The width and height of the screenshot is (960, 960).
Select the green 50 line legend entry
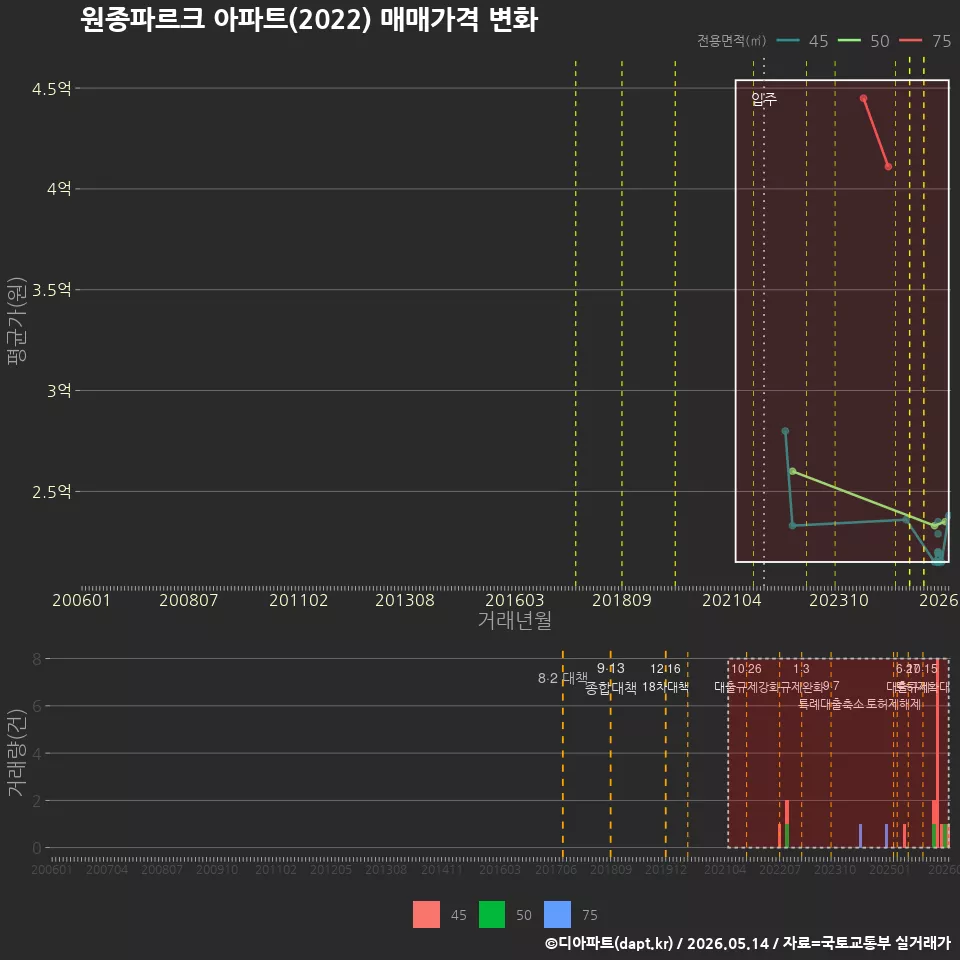[x=863, y=41]
